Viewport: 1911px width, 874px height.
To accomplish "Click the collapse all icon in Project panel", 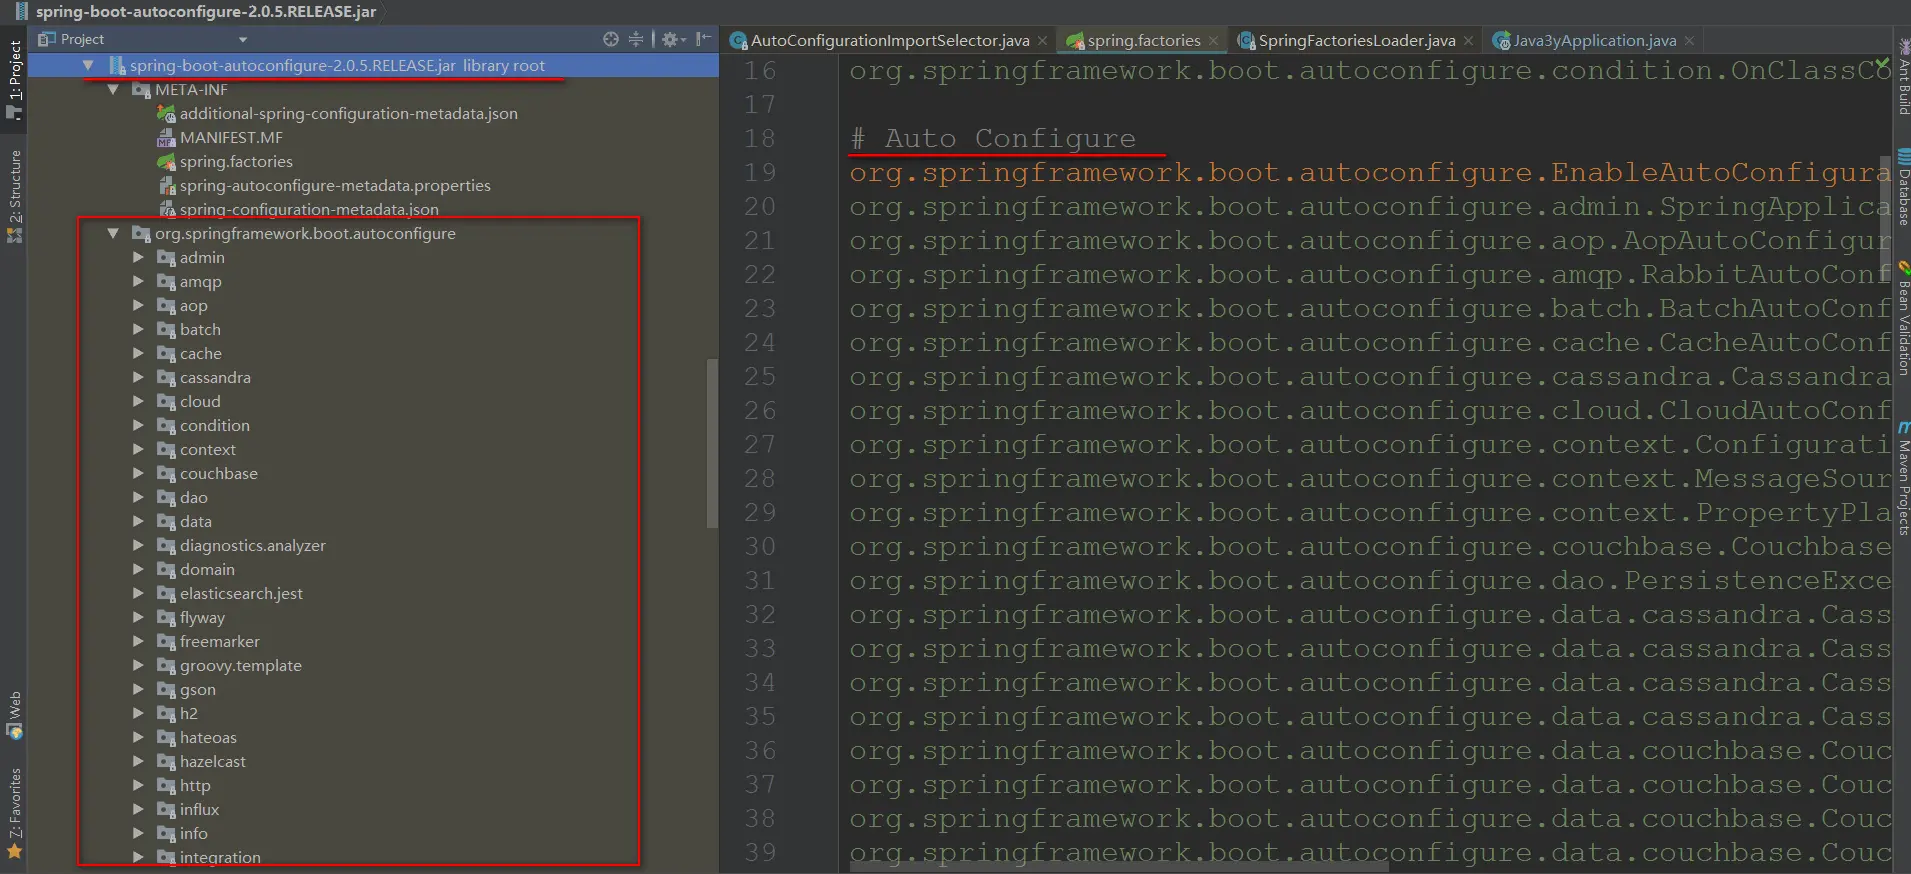I will tap(636, 39).
